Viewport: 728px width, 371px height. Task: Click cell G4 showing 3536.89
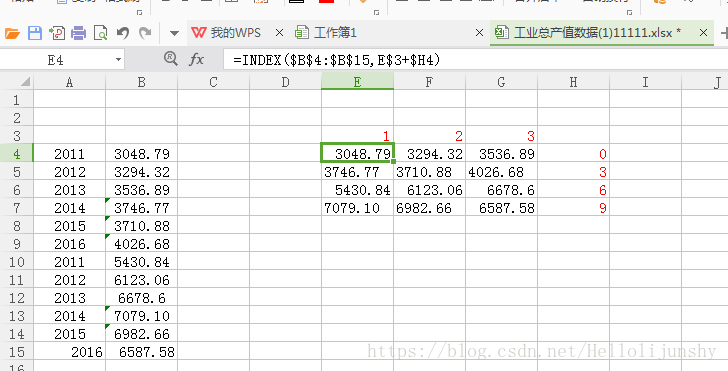501,154
